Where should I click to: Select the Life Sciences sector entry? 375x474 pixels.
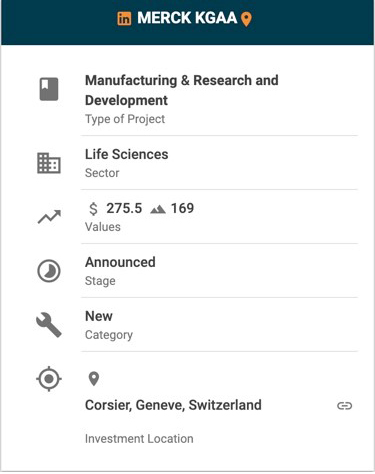[x=127, y=154]
